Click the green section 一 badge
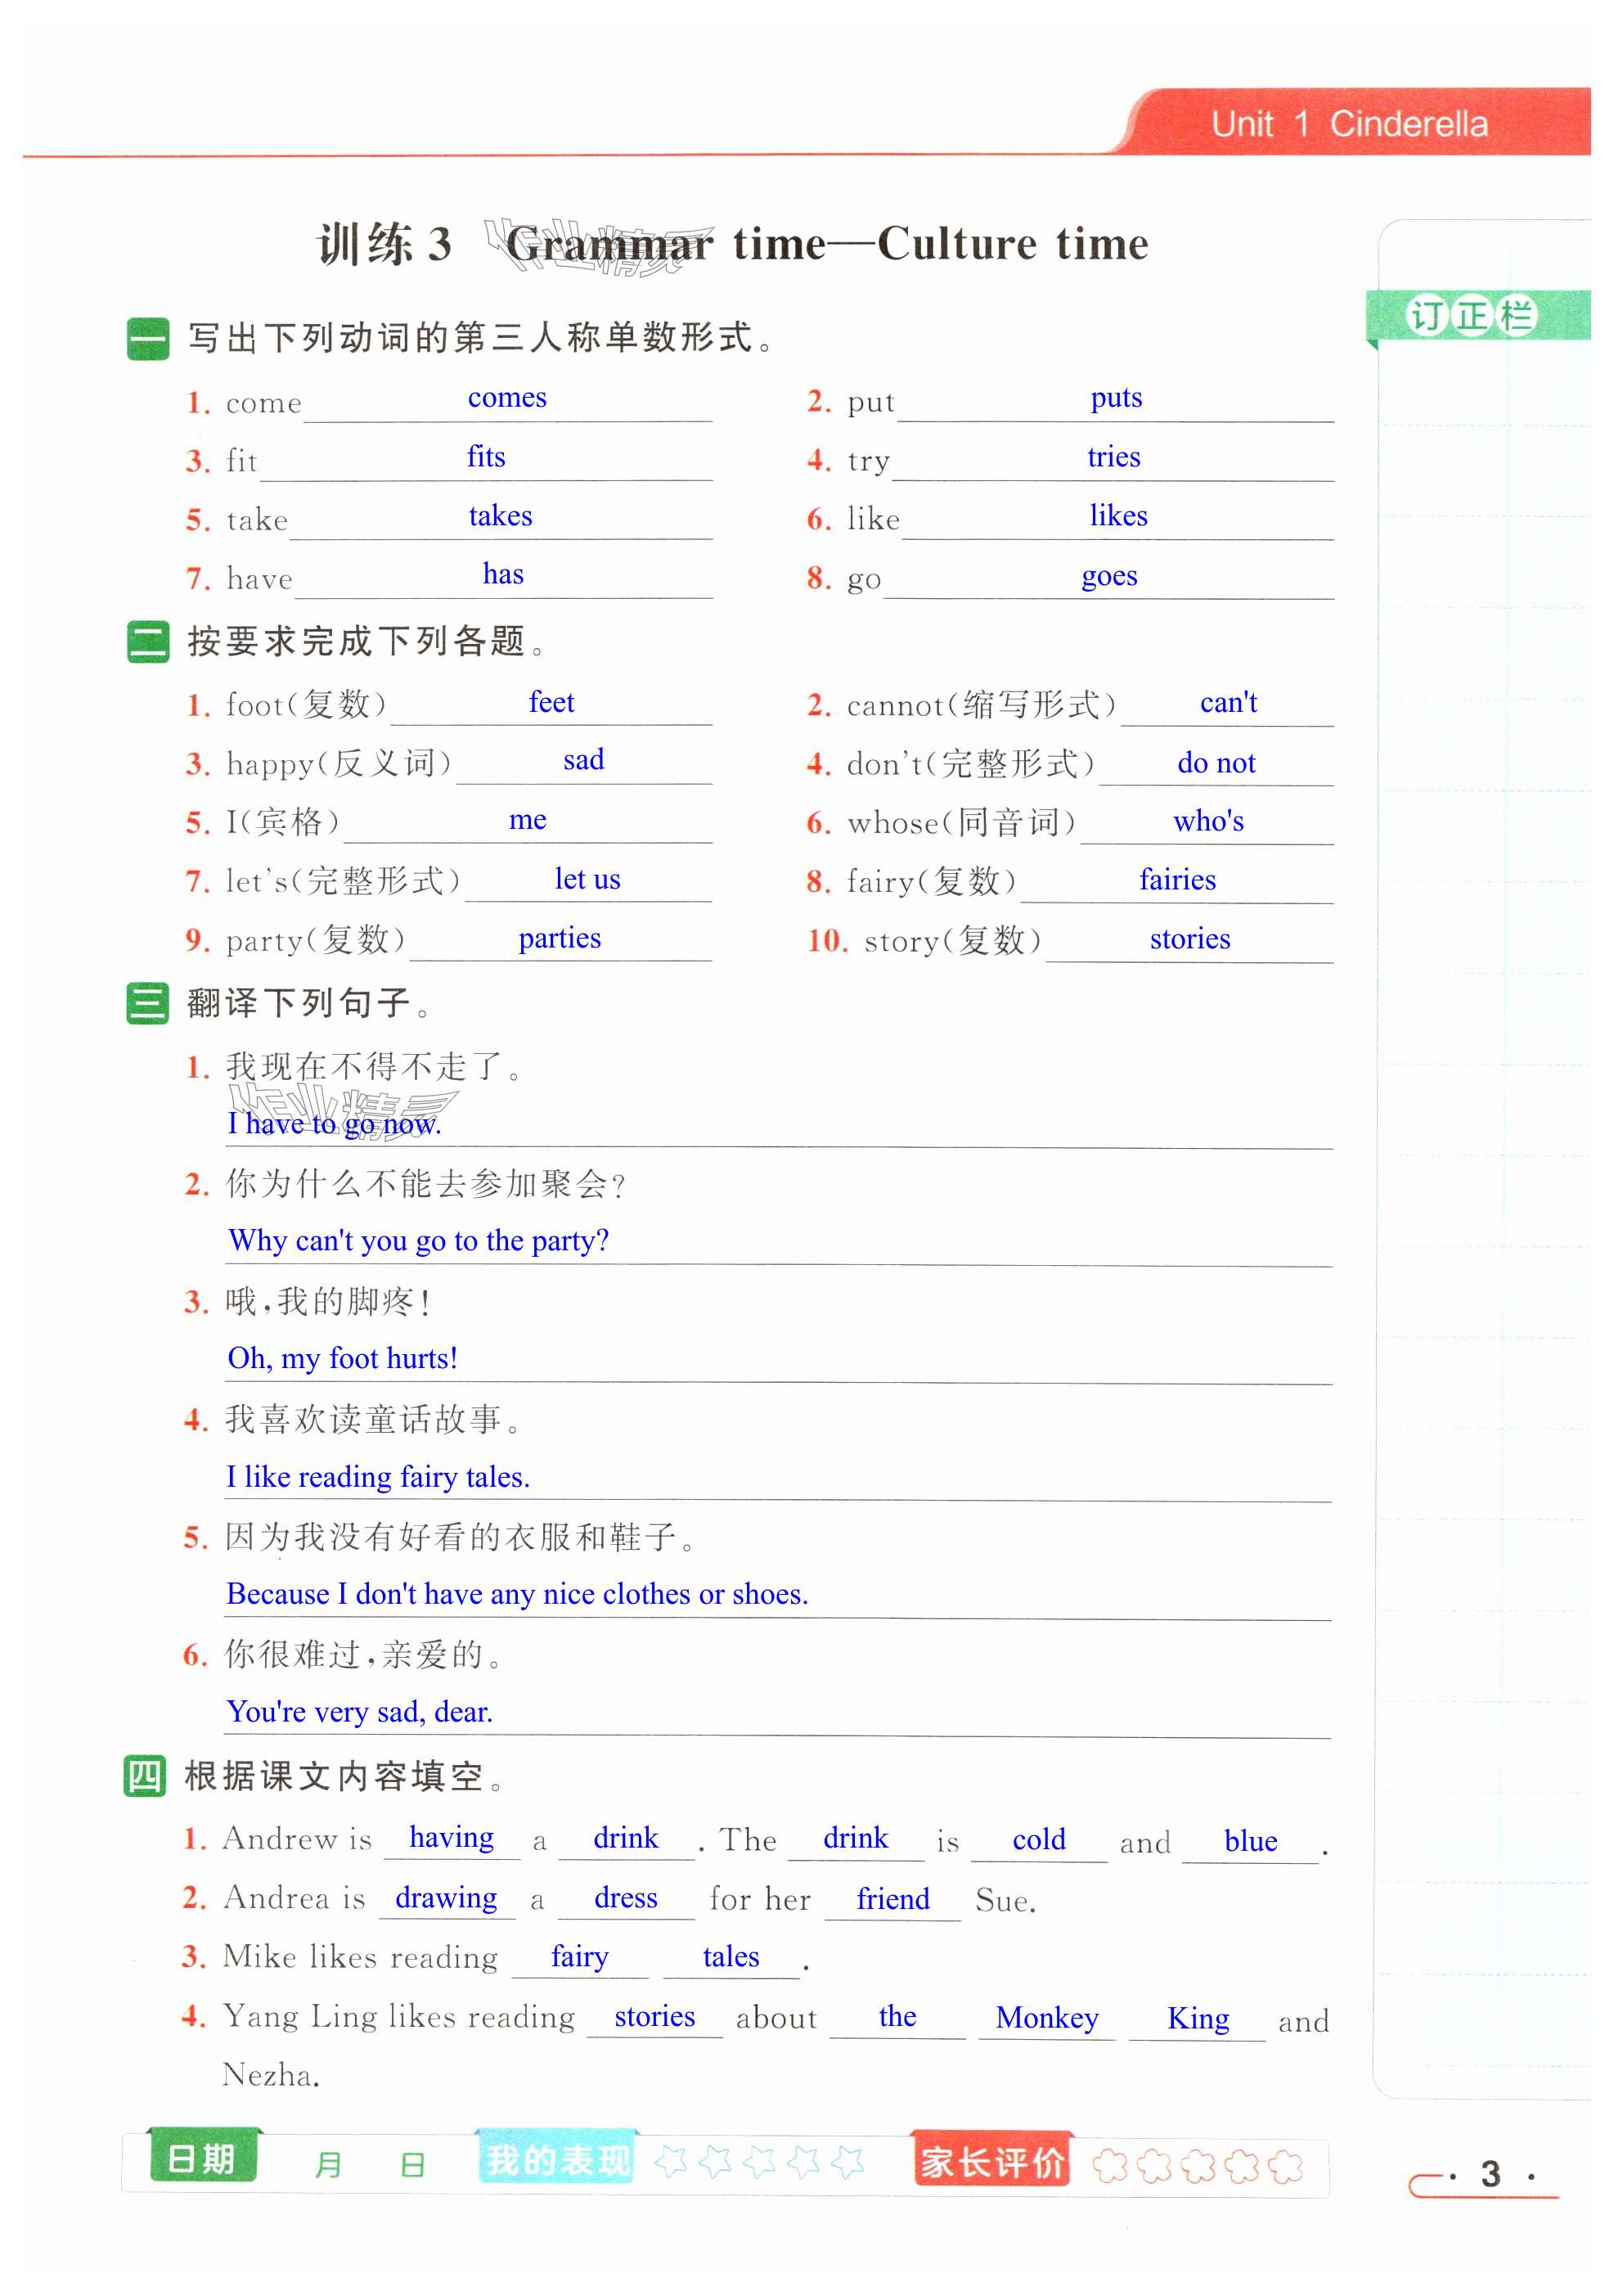This screenshot has width=1614, height=2296. [x=148, y=338]
